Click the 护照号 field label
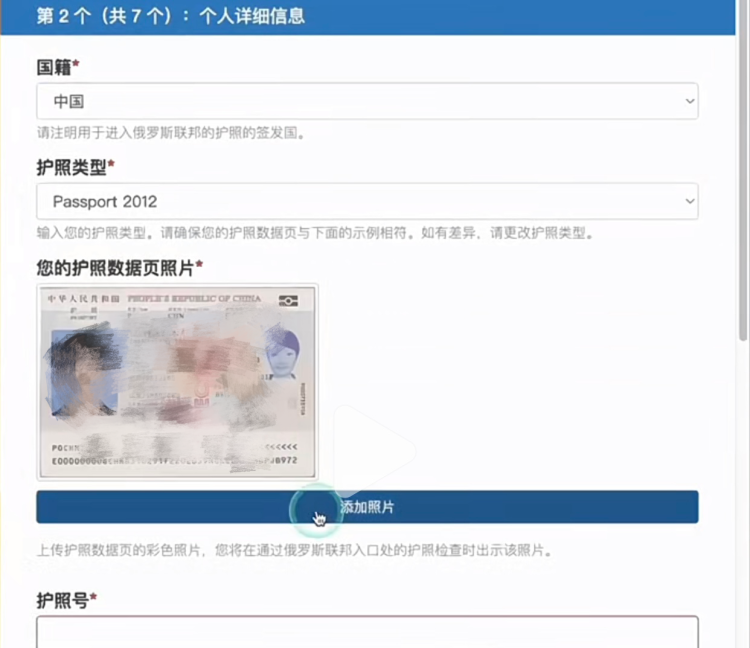 65,600
